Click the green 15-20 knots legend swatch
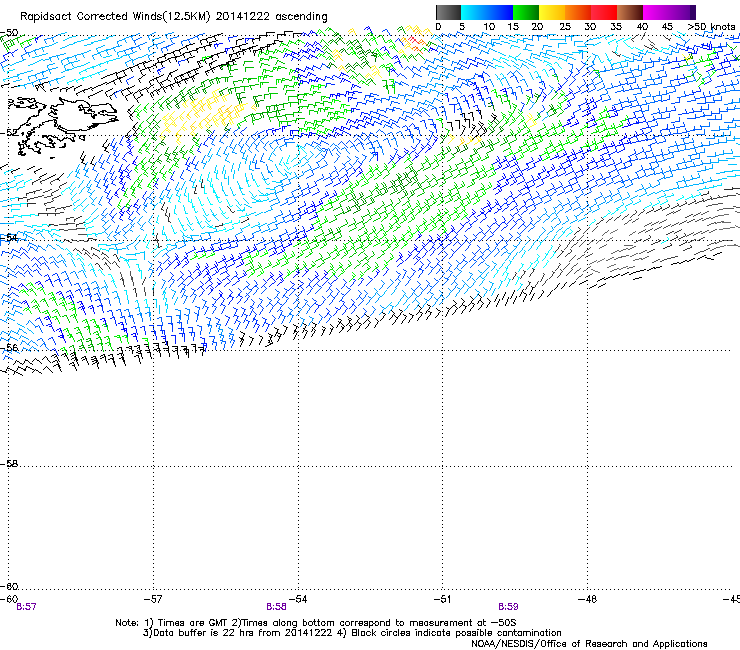This screenshot has height=650, width=740. 525,12
